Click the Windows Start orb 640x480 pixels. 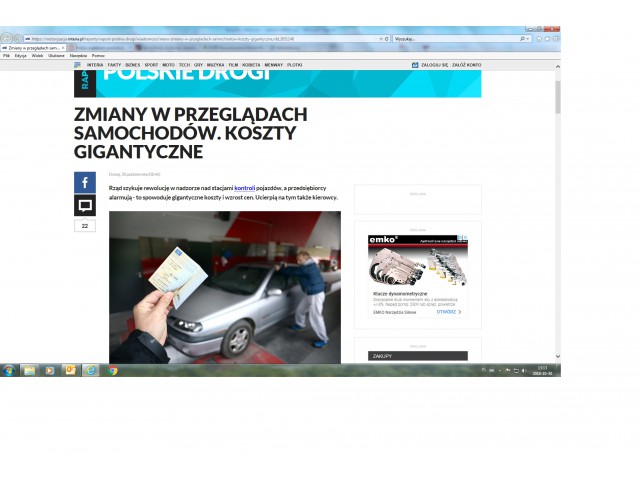pyautogui.click(x=8, y=370)
